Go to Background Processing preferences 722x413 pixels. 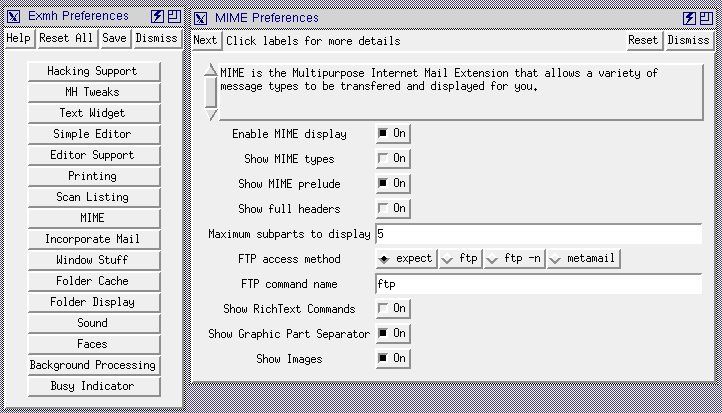[92, 366]
